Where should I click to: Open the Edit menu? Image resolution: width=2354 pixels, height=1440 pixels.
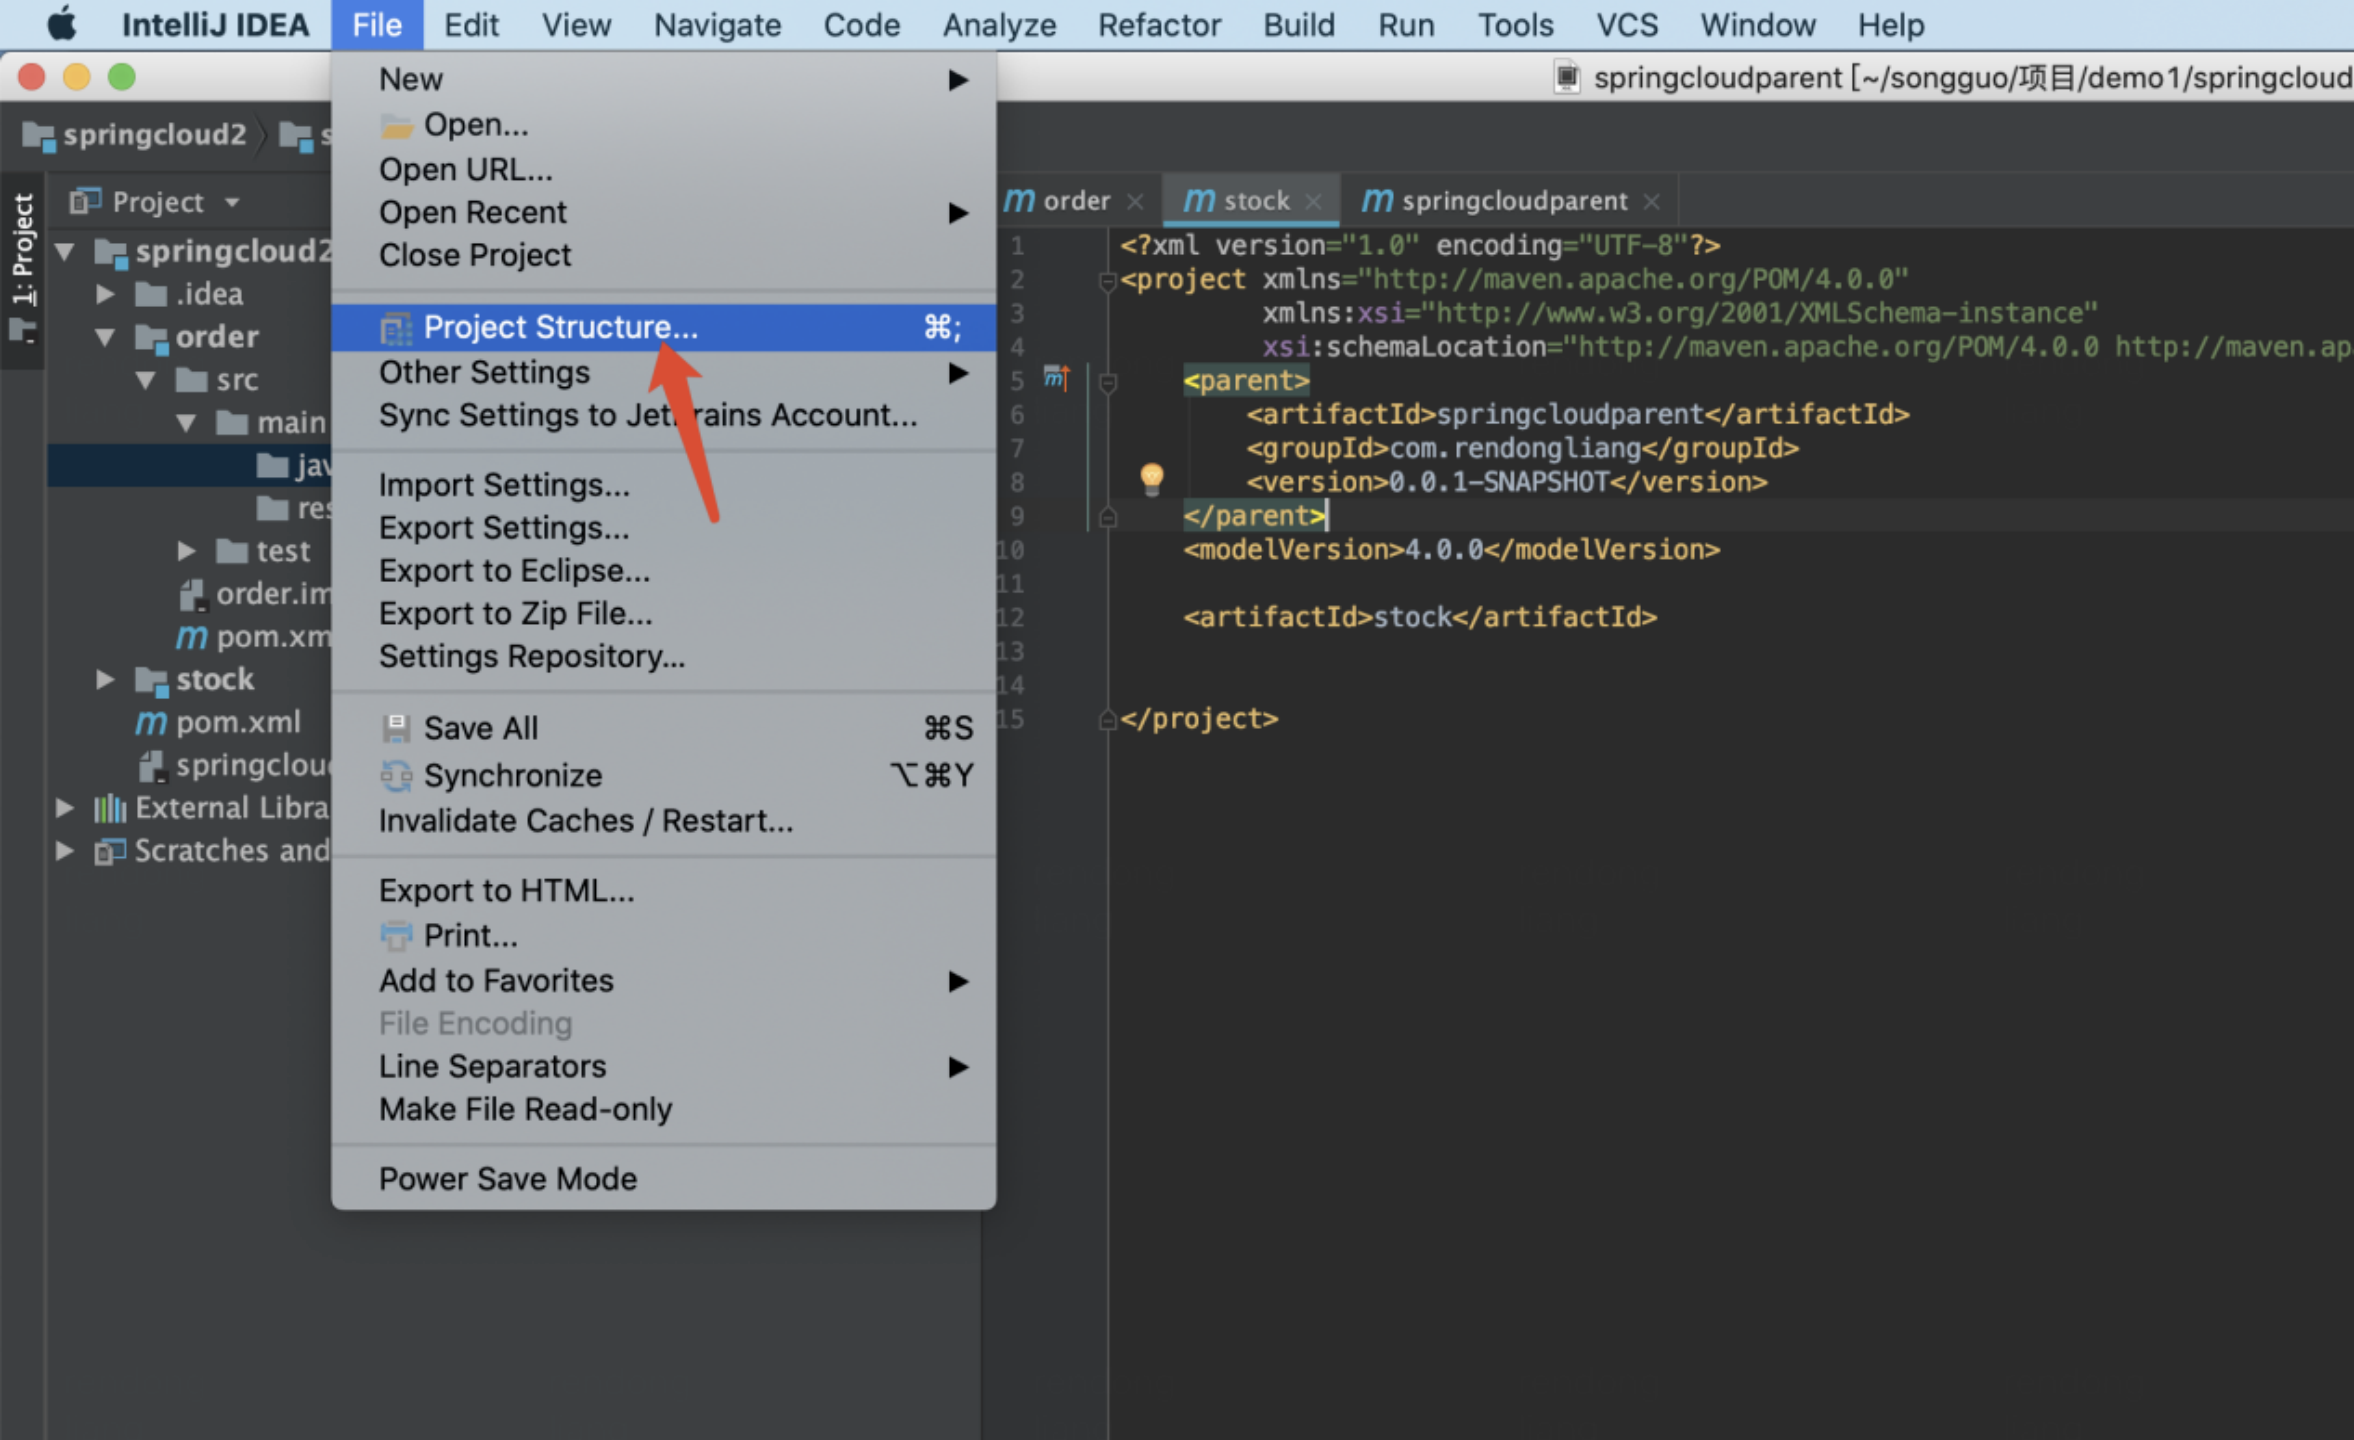(471, 24)
